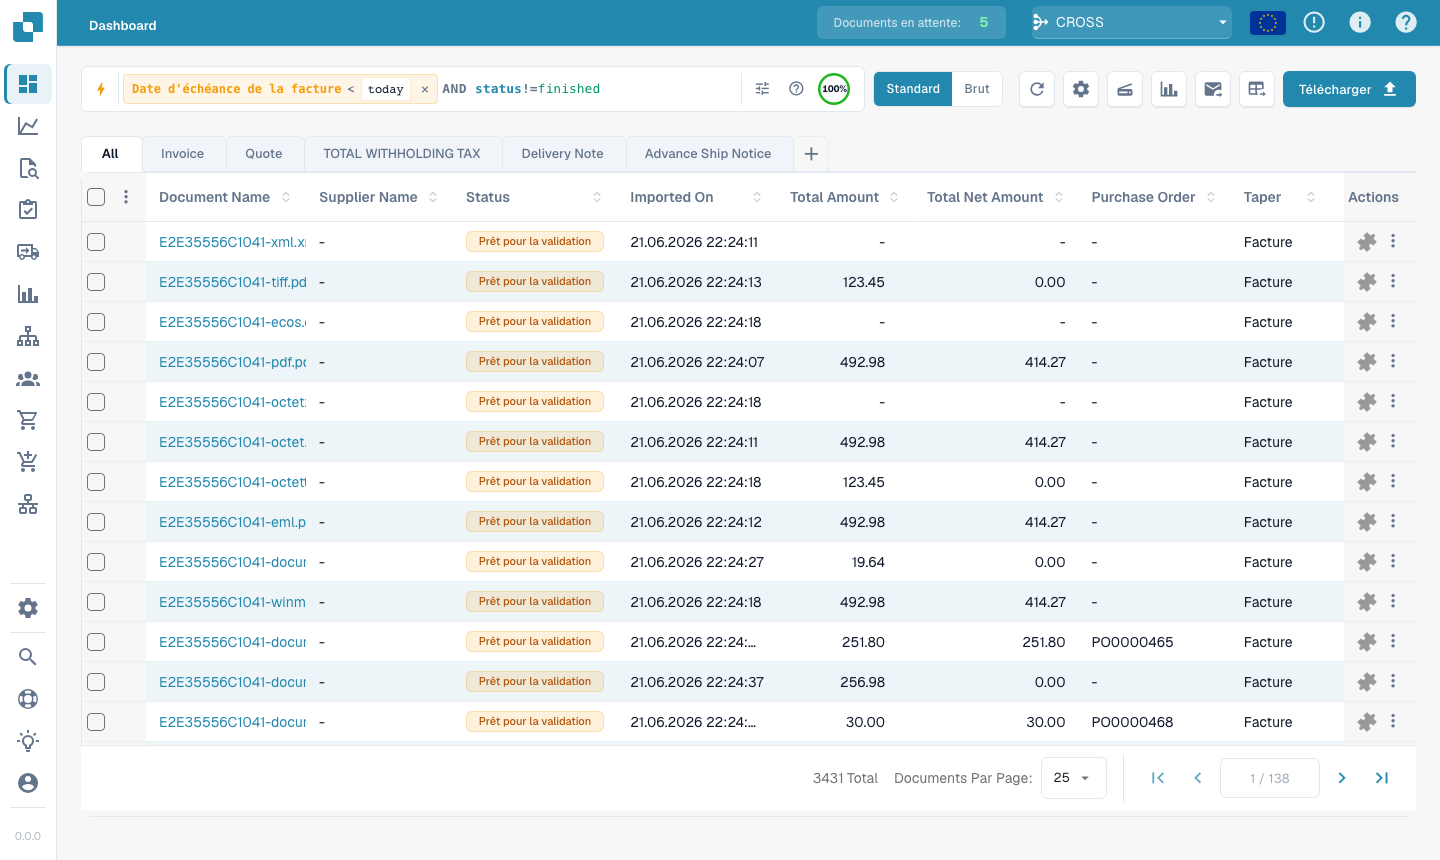Screen dimensions: 1440x860
Task: Sort by the Document Name column arrows
Action: tap(286, 197)
